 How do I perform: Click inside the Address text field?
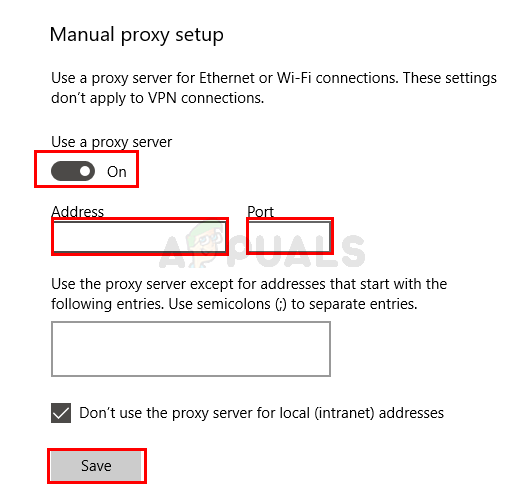140,237
